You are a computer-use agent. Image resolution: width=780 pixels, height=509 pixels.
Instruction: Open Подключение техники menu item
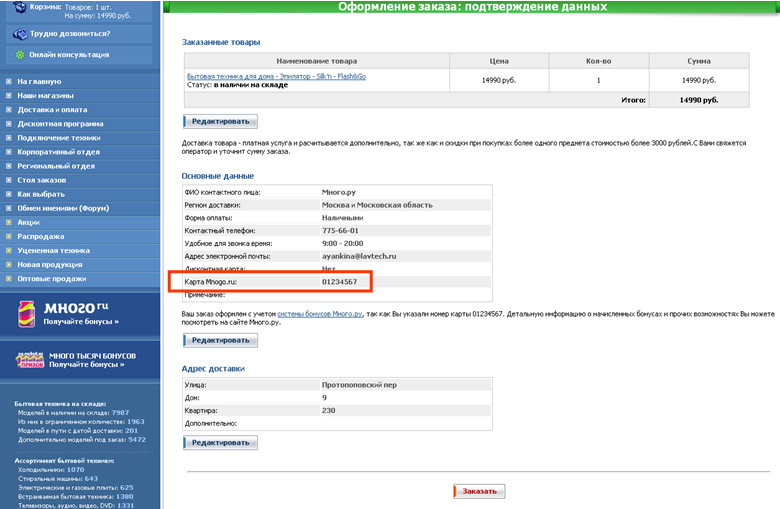(x=59, y=138)
